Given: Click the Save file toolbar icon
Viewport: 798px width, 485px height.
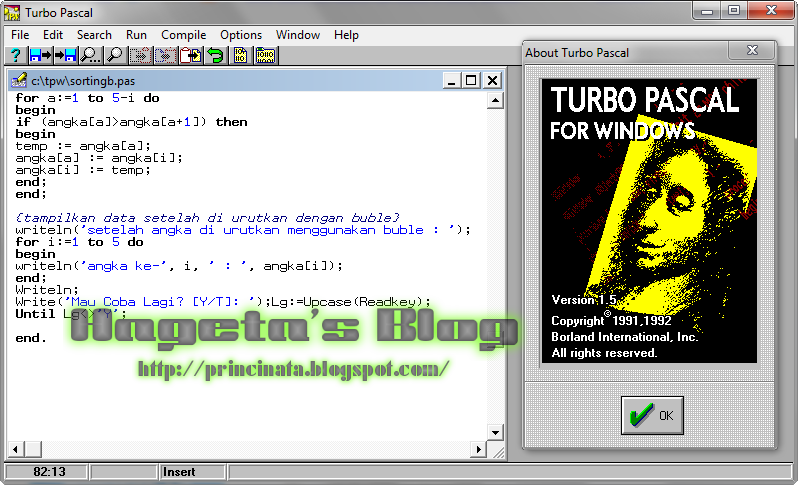Looking at the screenshot, I should click(x=66, y=55).
